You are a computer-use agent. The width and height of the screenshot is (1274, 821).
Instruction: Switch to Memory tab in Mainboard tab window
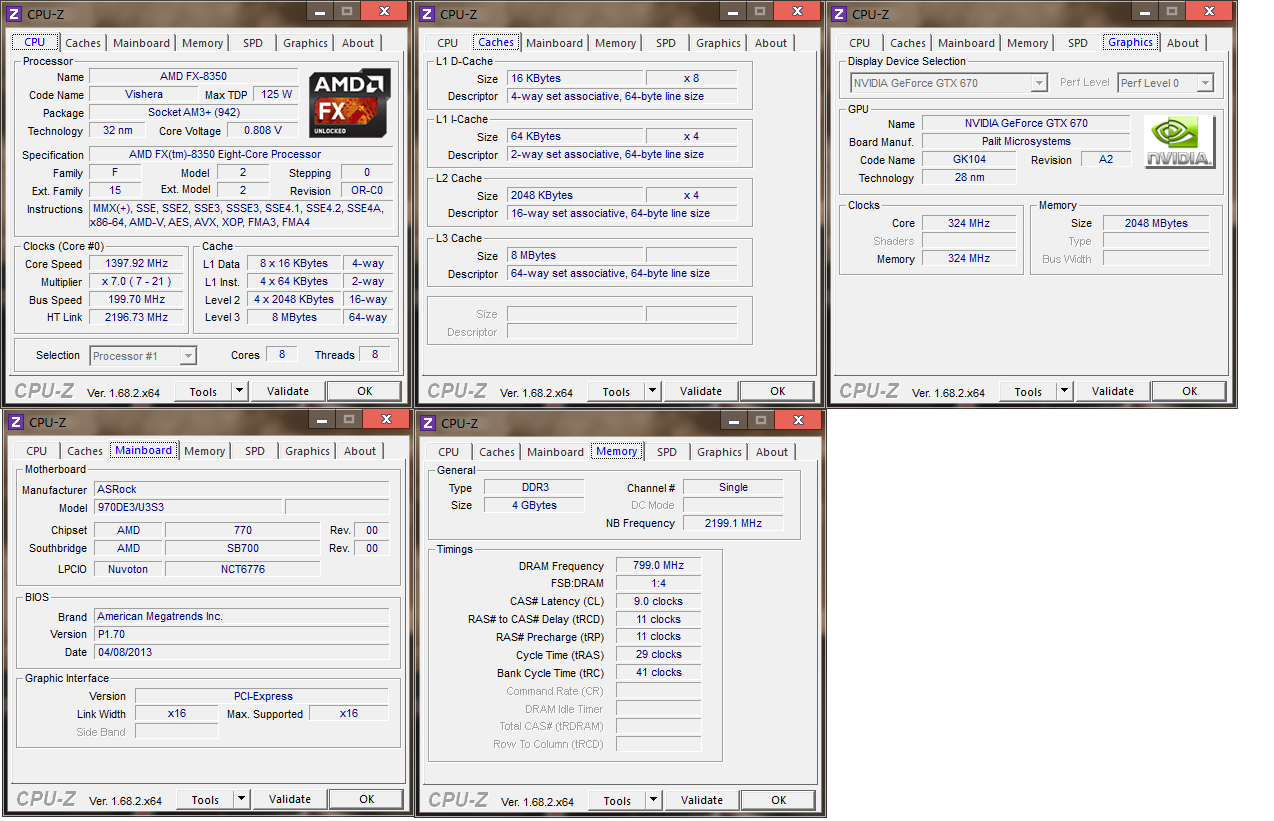pos(205,451)
